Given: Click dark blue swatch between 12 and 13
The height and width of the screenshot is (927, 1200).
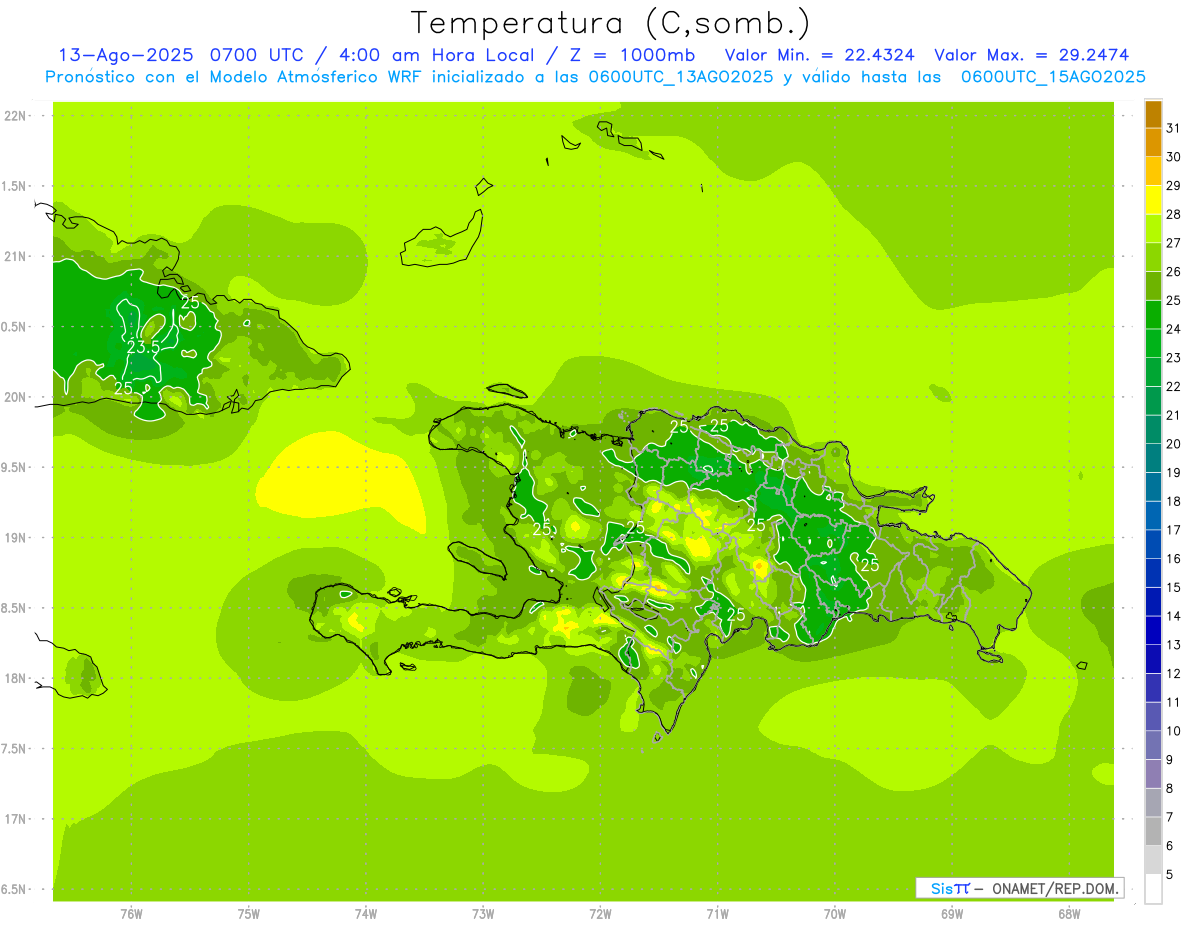Looking at the screenshot, I should (x=1153, y=659).
